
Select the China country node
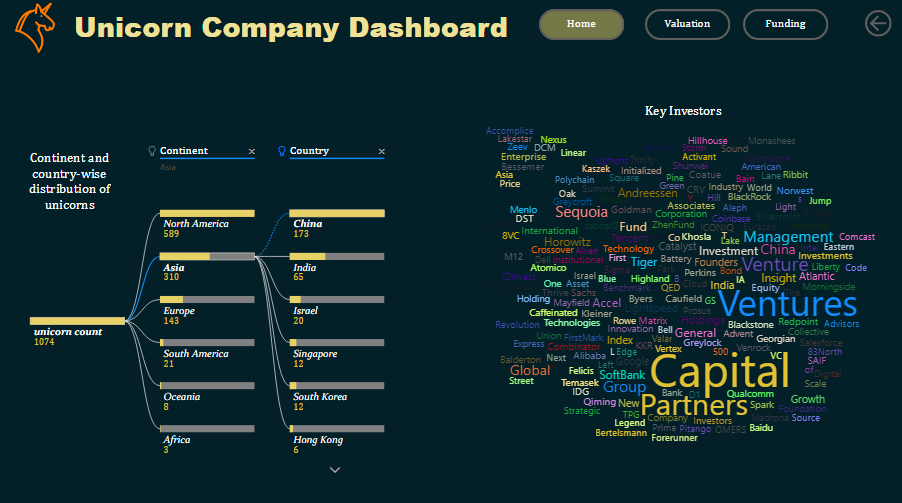click(337, 214)
